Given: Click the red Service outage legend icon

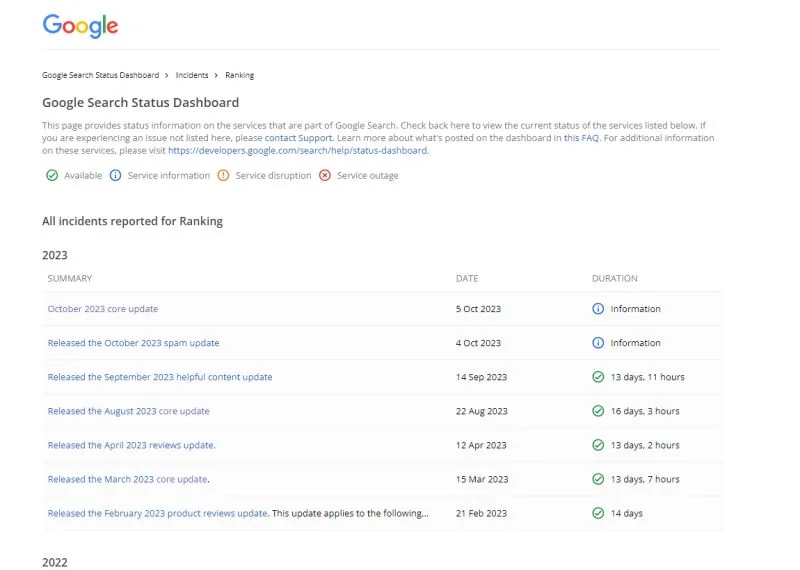Looking at the screenshot, I should pyautogui.click(x=324, y=176).
